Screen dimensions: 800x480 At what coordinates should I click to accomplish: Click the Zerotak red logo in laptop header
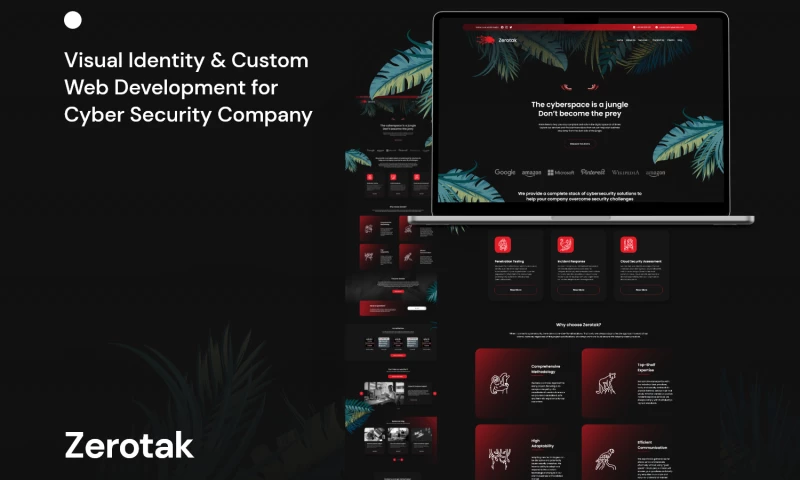485,40
